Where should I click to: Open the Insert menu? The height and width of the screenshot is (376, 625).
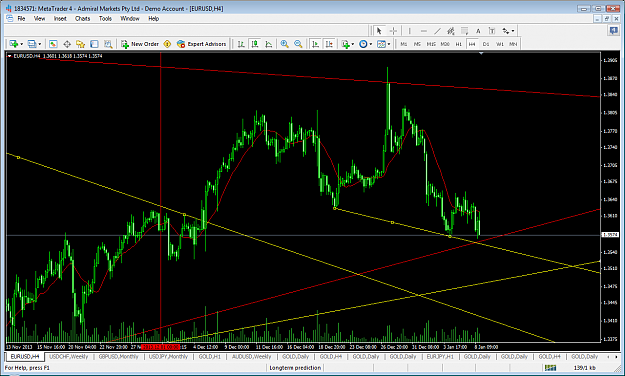[x=60, y=18]
